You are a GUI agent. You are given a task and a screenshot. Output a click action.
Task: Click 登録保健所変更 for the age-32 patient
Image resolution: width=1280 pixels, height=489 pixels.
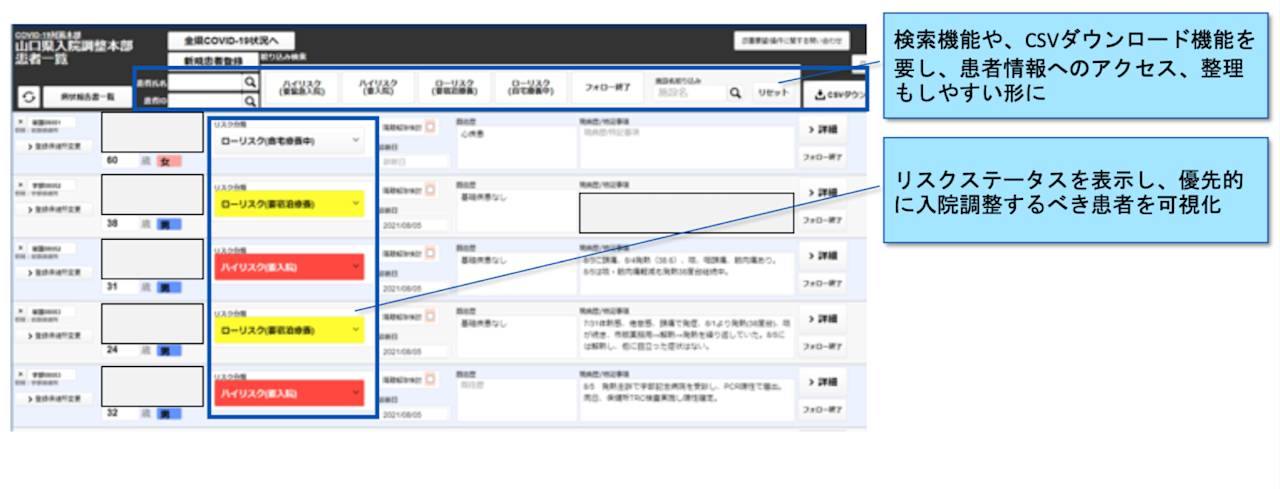[x=54, y=398]
